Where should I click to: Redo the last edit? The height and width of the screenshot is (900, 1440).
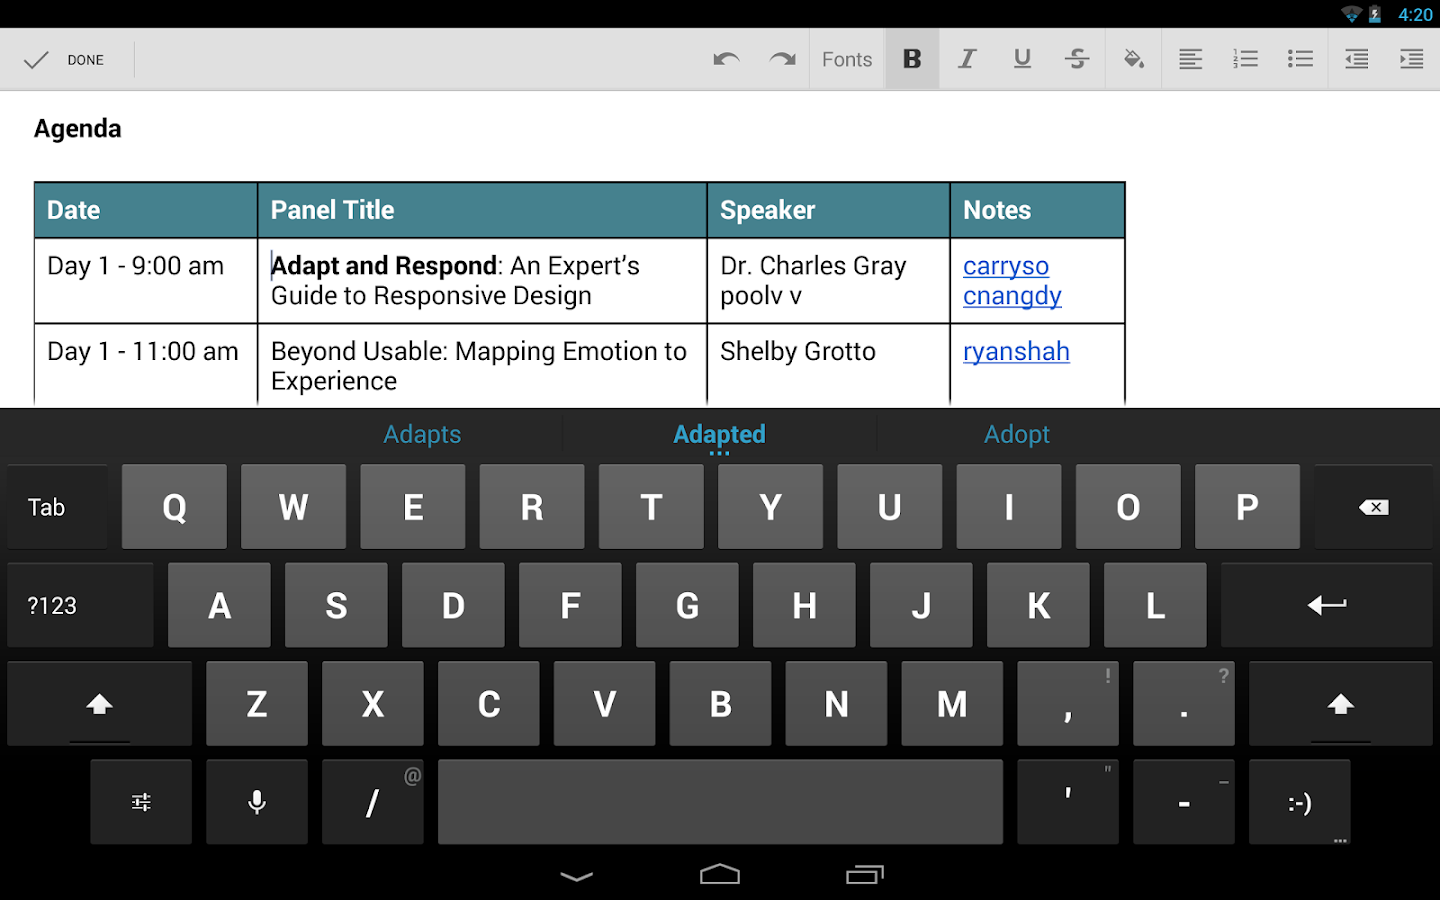coord(781,58)
